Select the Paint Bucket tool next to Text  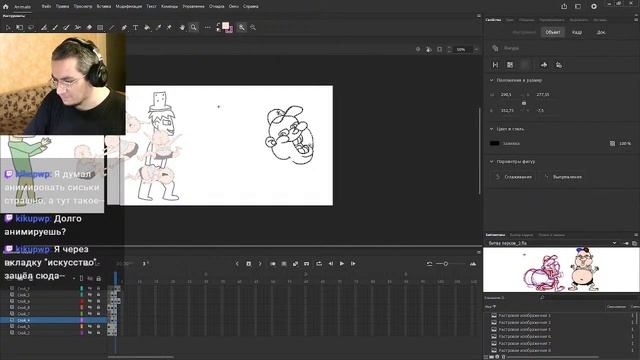tap(147, 27)
